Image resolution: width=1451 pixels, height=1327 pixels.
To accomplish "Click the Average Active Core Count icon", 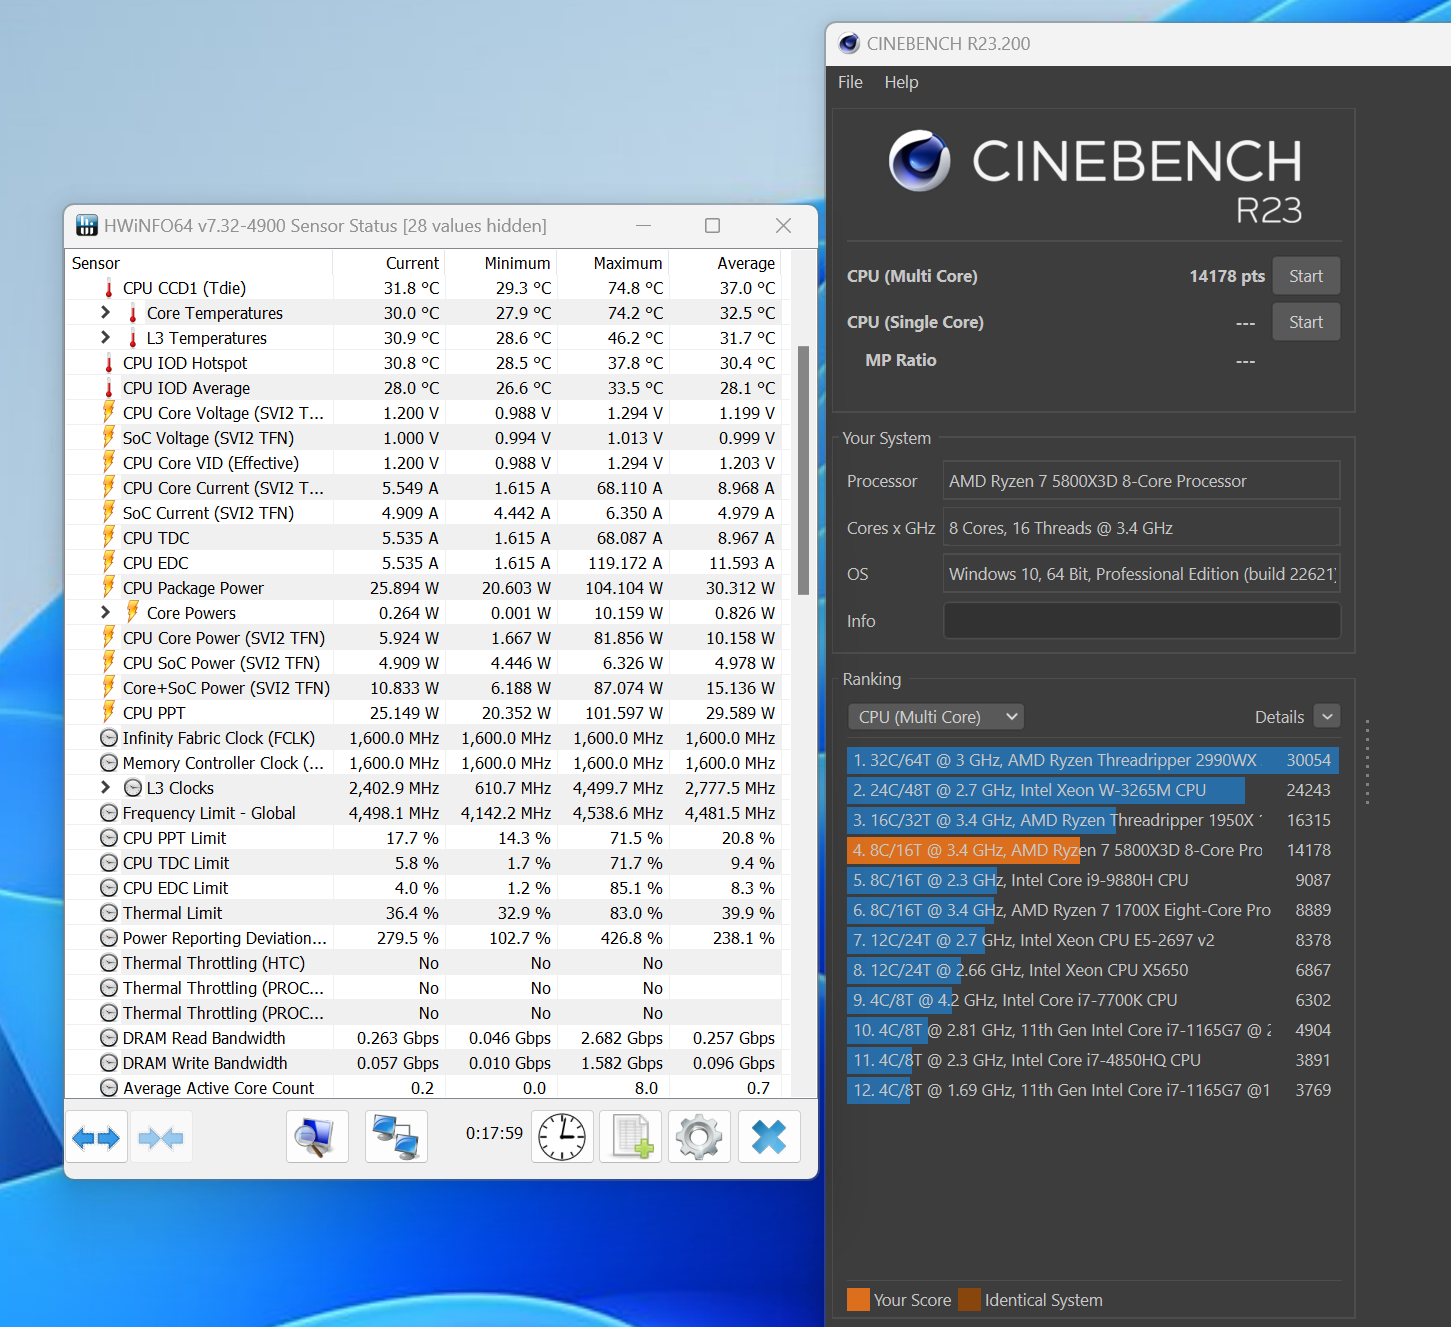I will tap(109, 1088).
